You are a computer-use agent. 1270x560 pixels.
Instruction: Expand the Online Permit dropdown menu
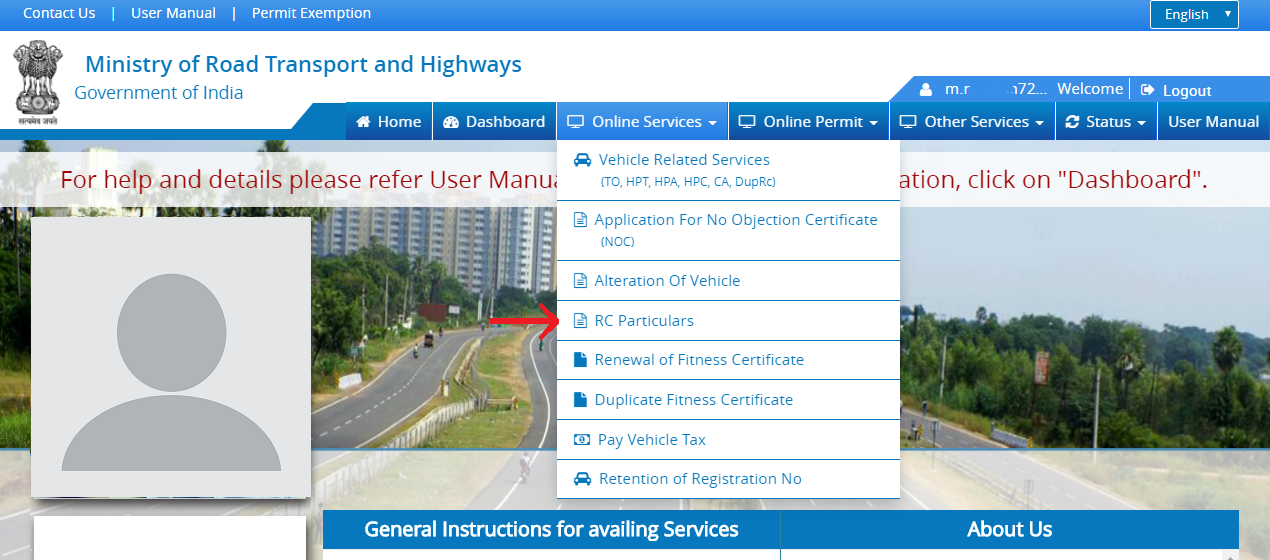tap(809, 121)
